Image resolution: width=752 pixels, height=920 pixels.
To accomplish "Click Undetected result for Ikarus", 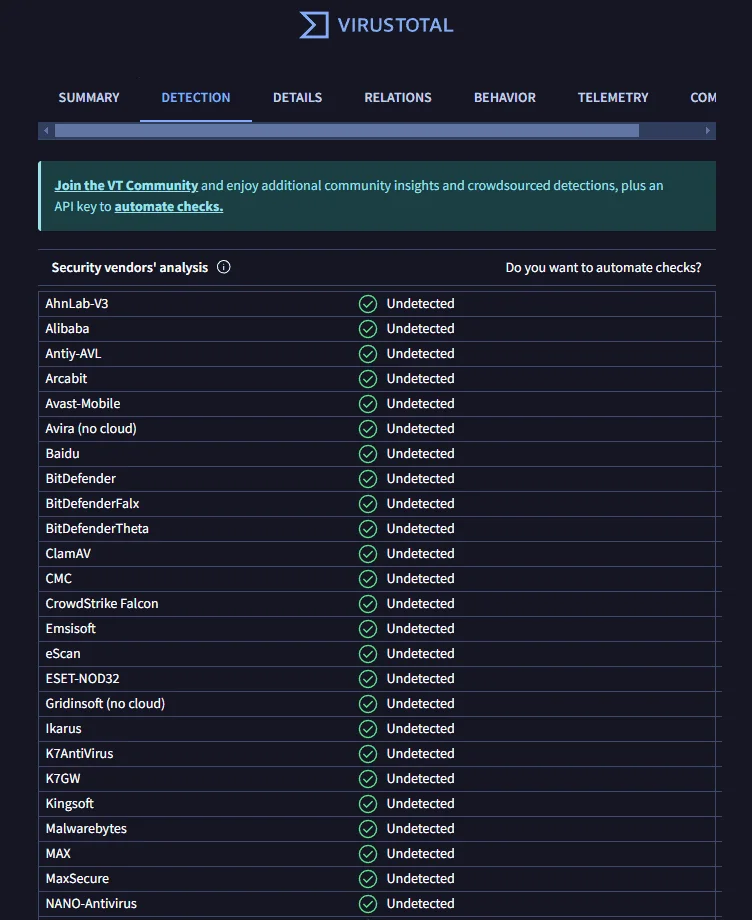I will click(x=421, y=729).
